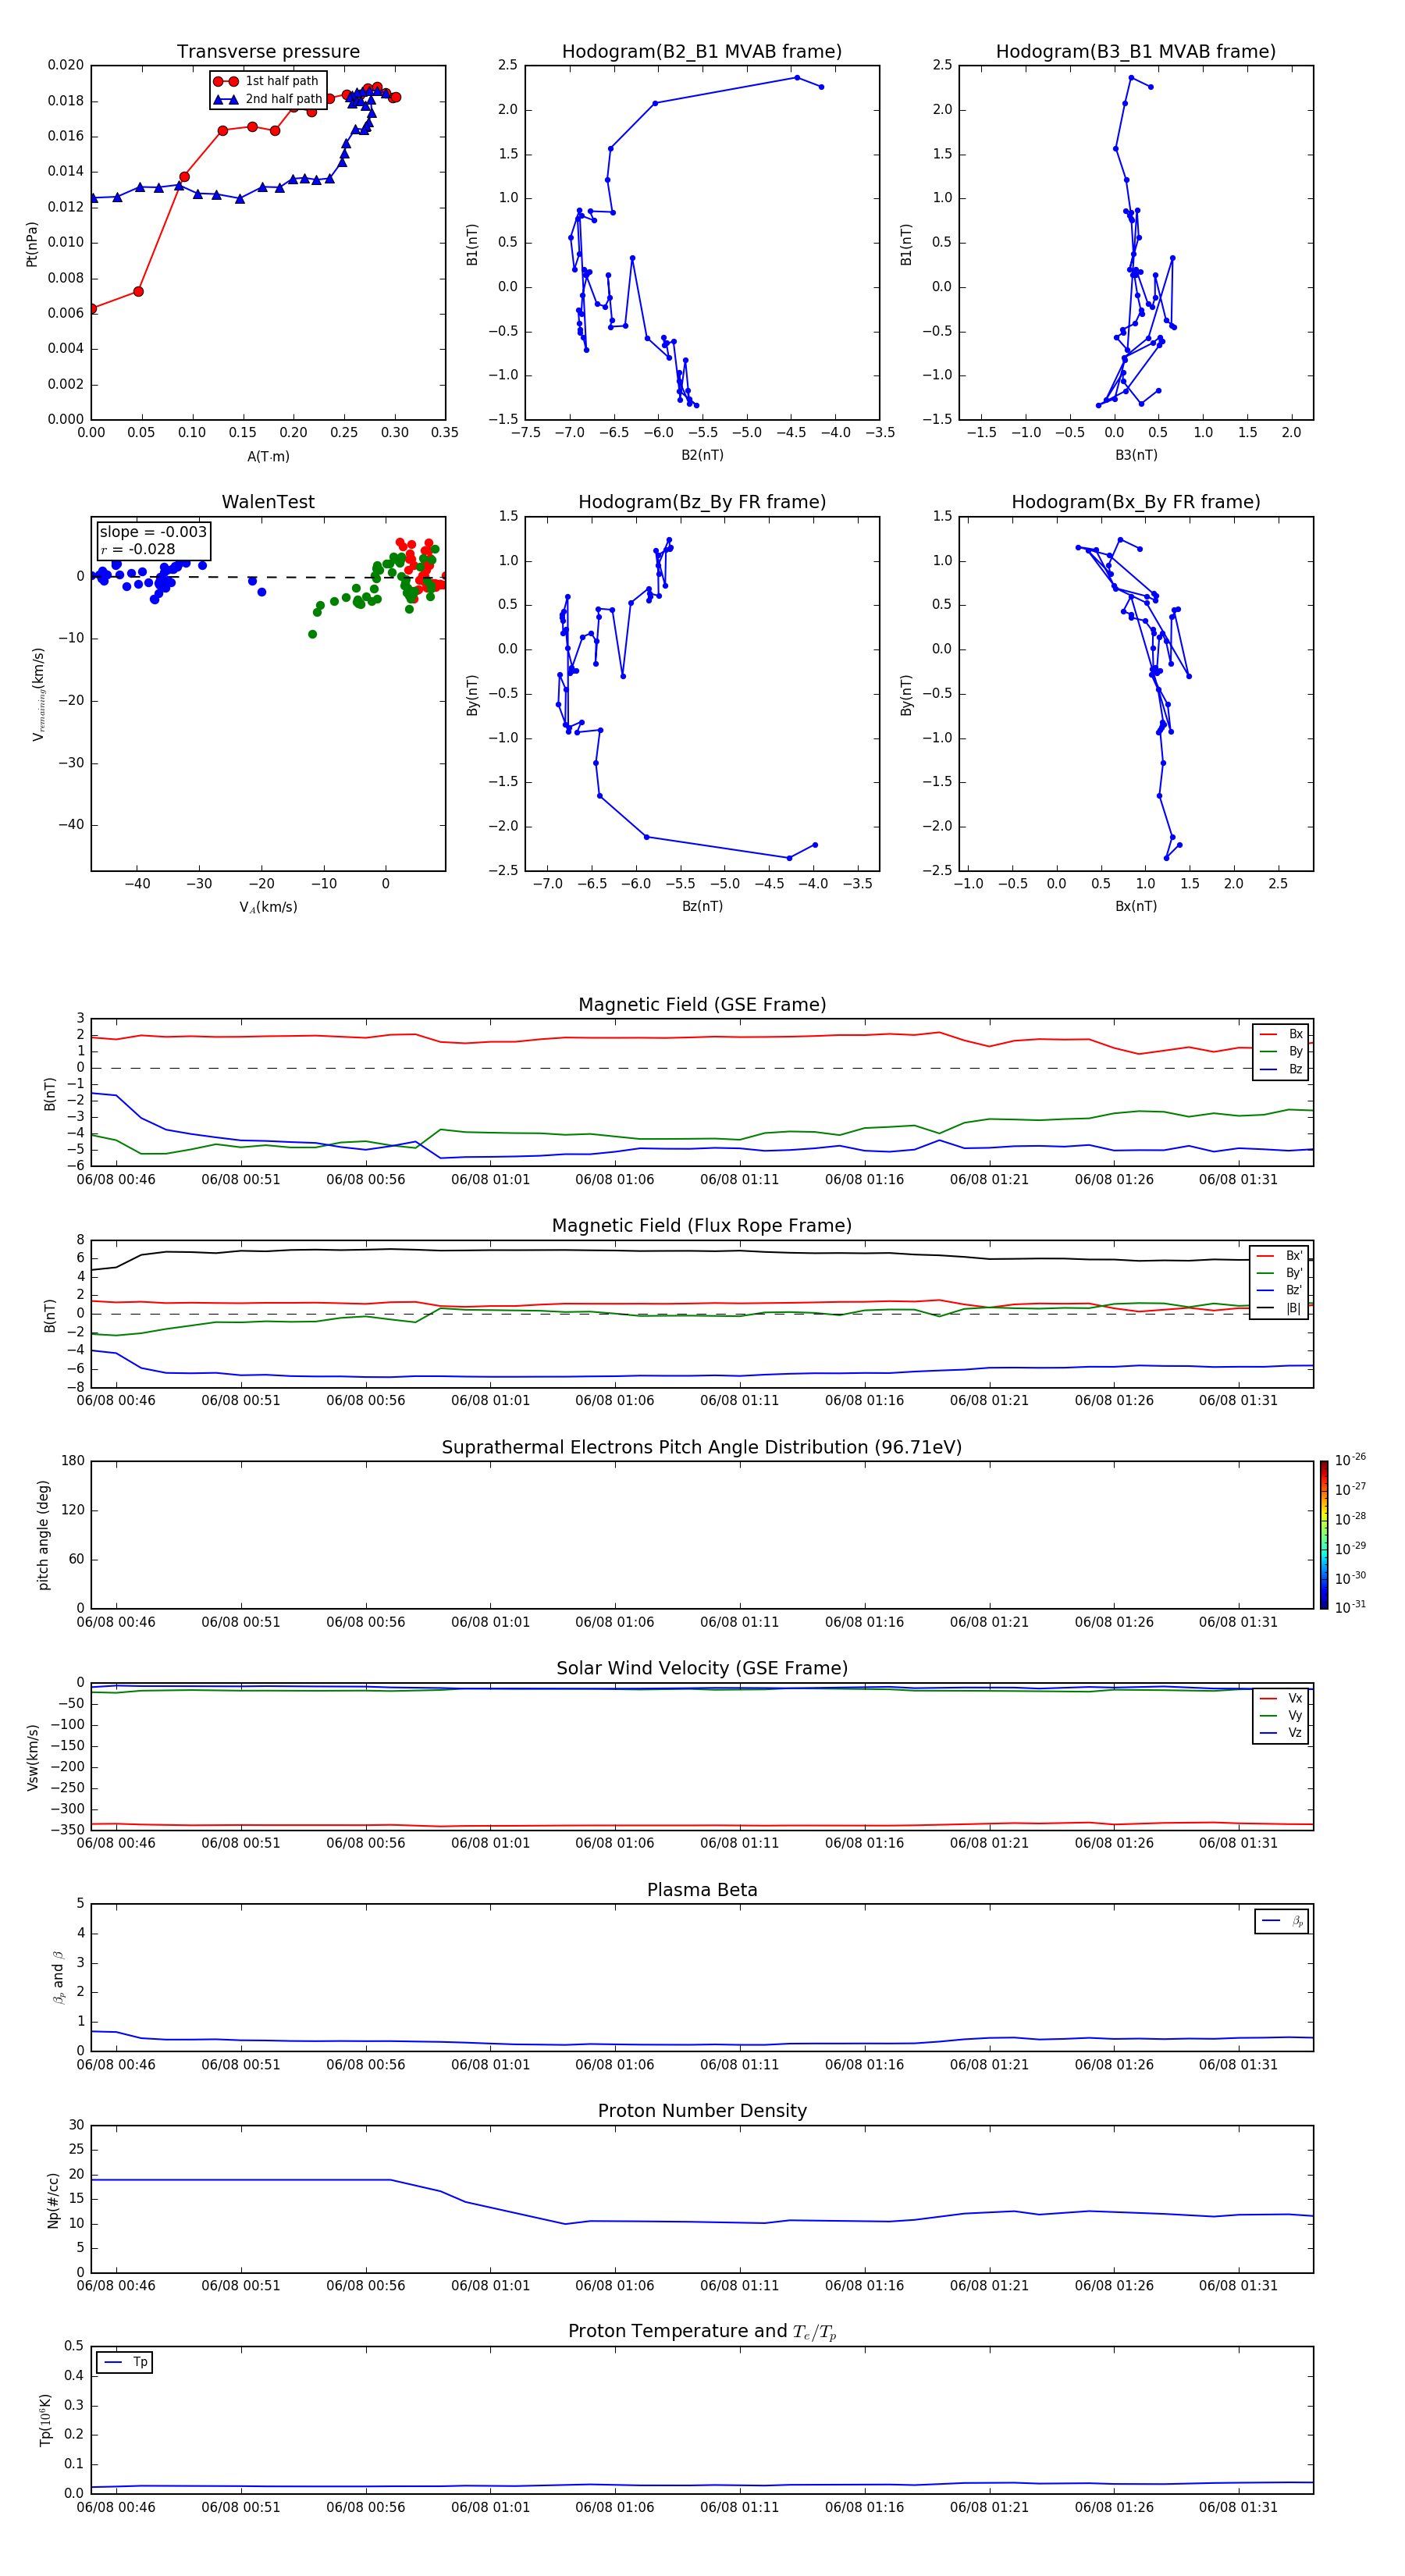Click the 'B2(nT)' x-axis label
Viewport: 1405px width, 2576px height.
[702, 455]
